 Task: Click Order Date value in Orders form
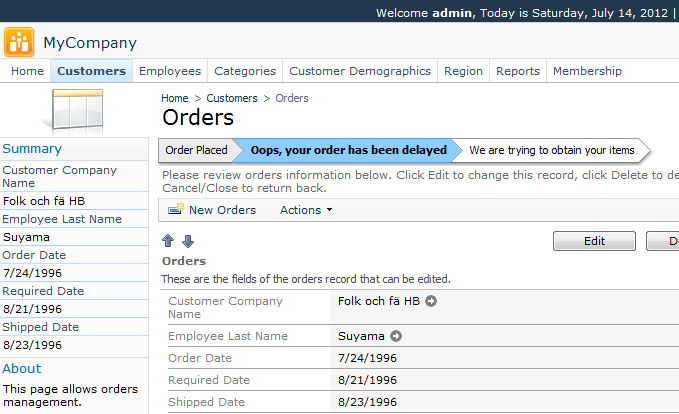pyautogui.click(x=367, y=358)
